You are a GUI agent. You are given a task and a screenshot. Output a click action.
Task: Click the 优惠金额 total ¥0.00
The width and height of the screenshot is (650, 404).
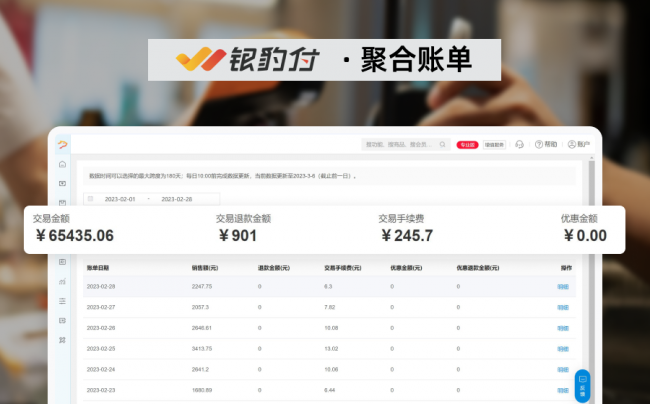pos(585,235)
